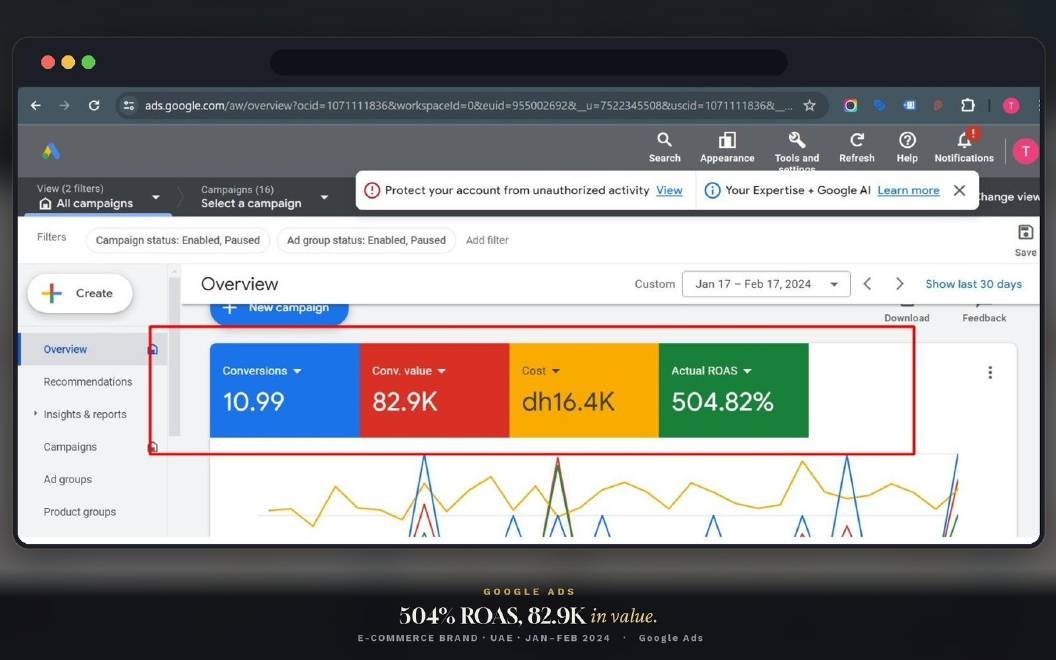The width and height of the screenshot is (1056, 660).
Task: Click the Appearance icon
Action: (x=727, y=141)
